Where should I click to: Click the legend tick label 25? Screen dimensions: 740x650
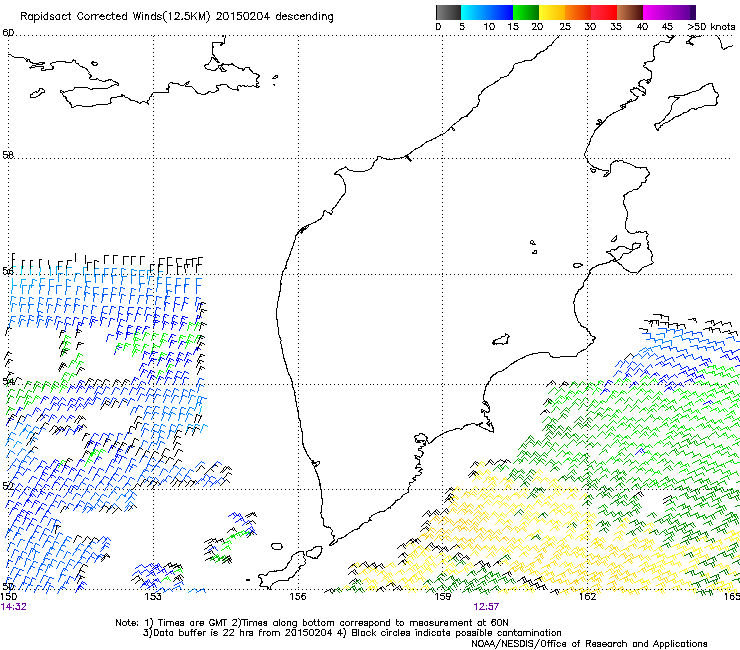(565, 26)
